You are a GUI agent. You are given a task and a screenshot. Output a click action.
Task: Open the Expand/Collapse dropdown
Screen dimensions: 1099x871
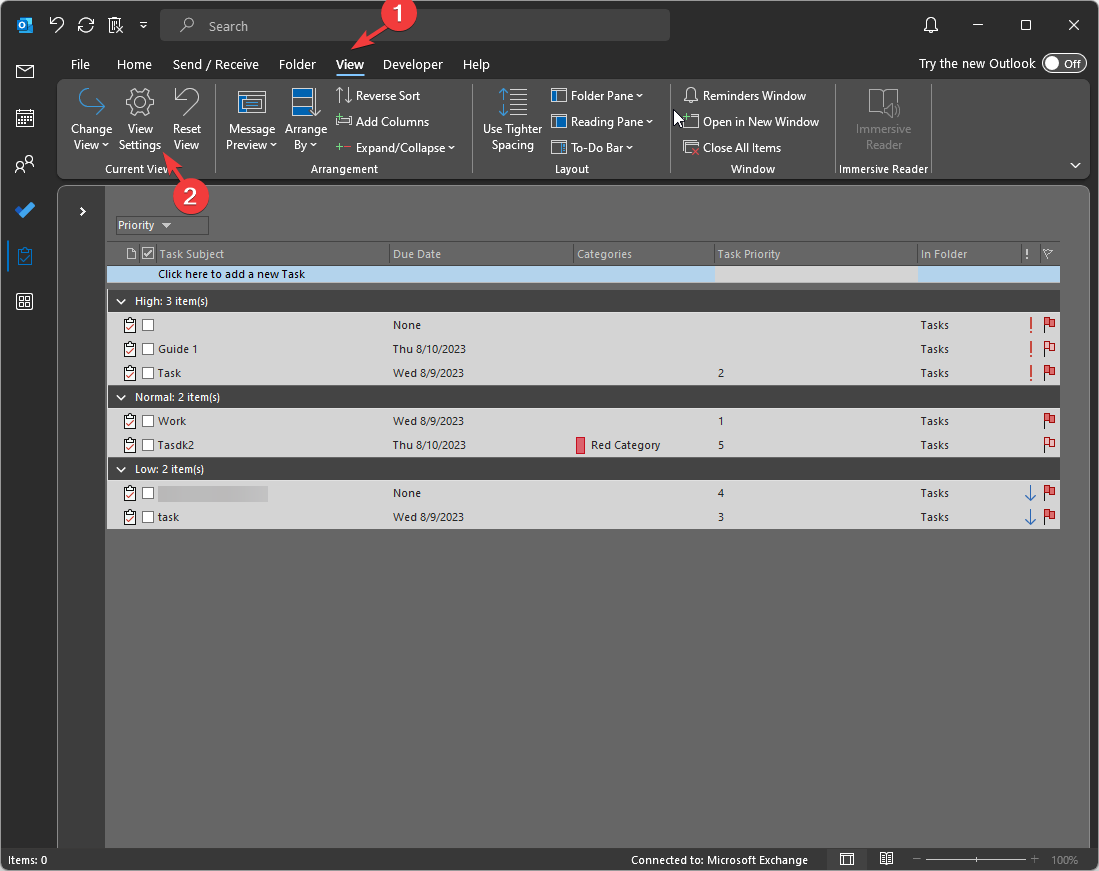pyautogui.click(x=396, y=147)
